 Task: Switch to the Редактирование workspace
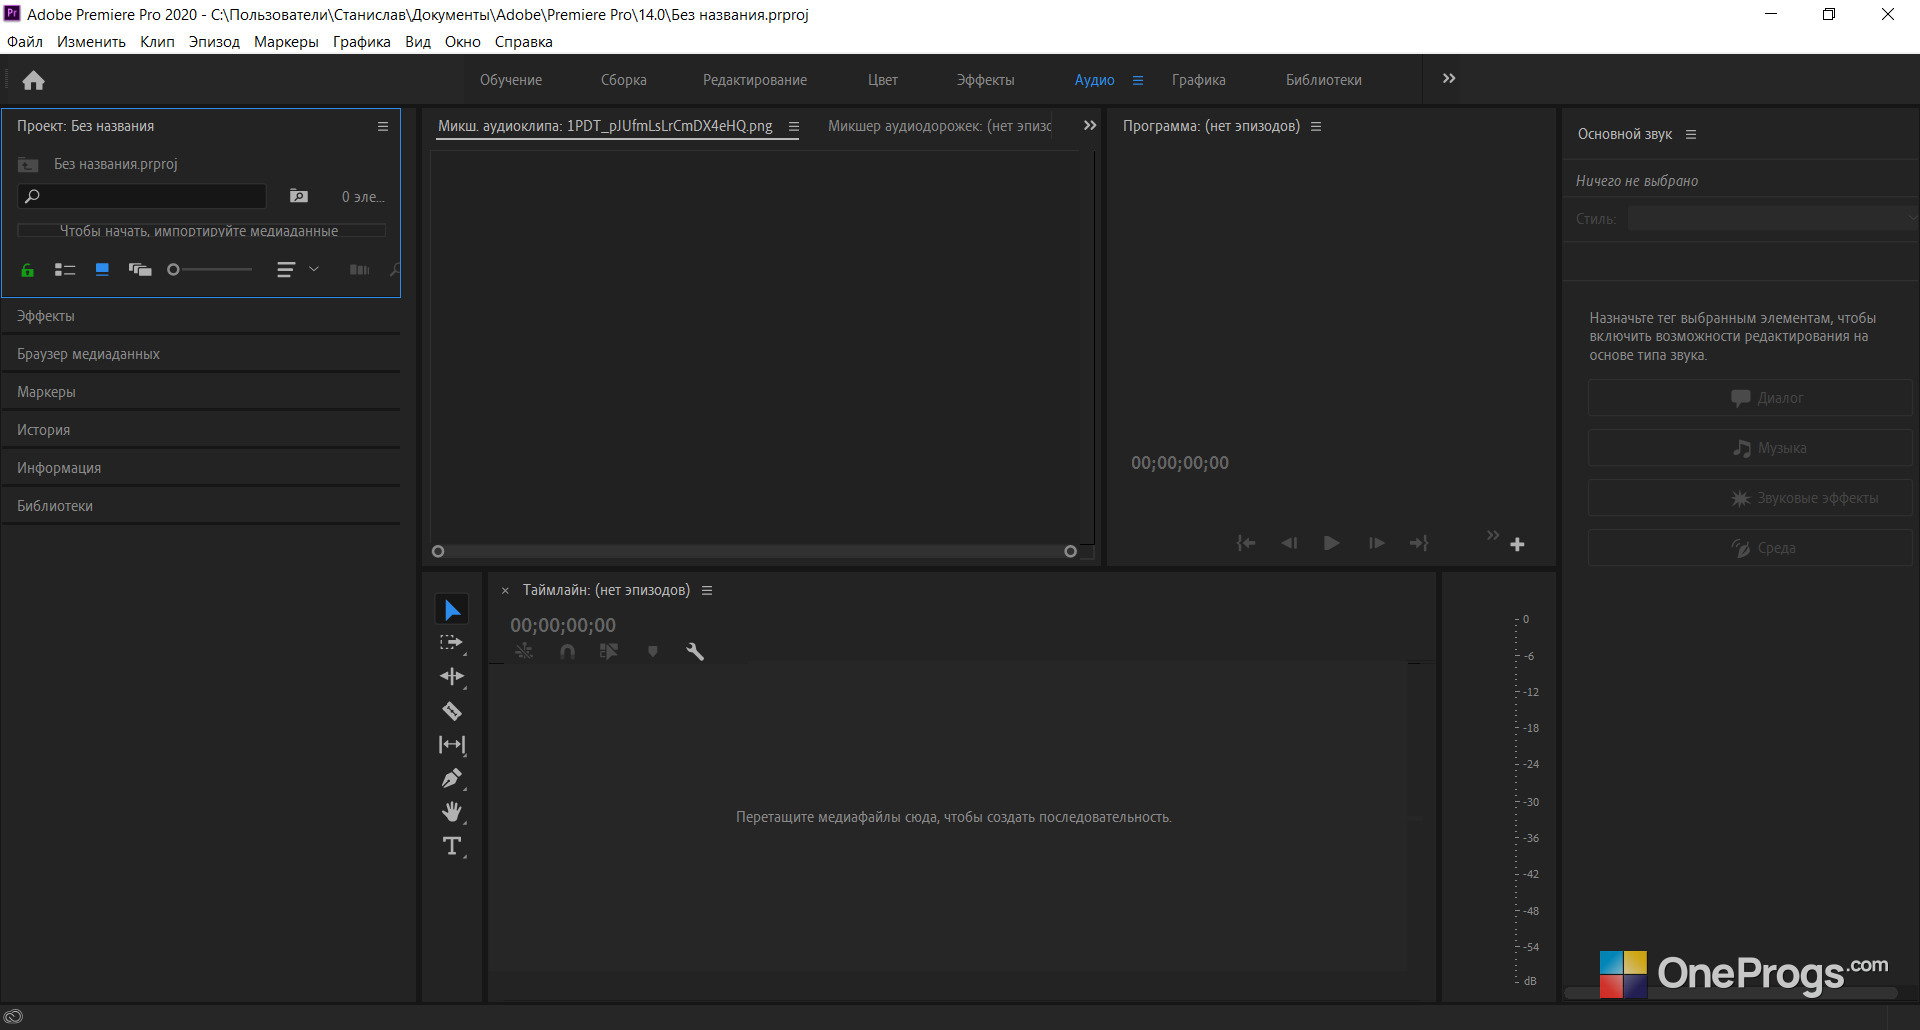(x=755, y=80)
